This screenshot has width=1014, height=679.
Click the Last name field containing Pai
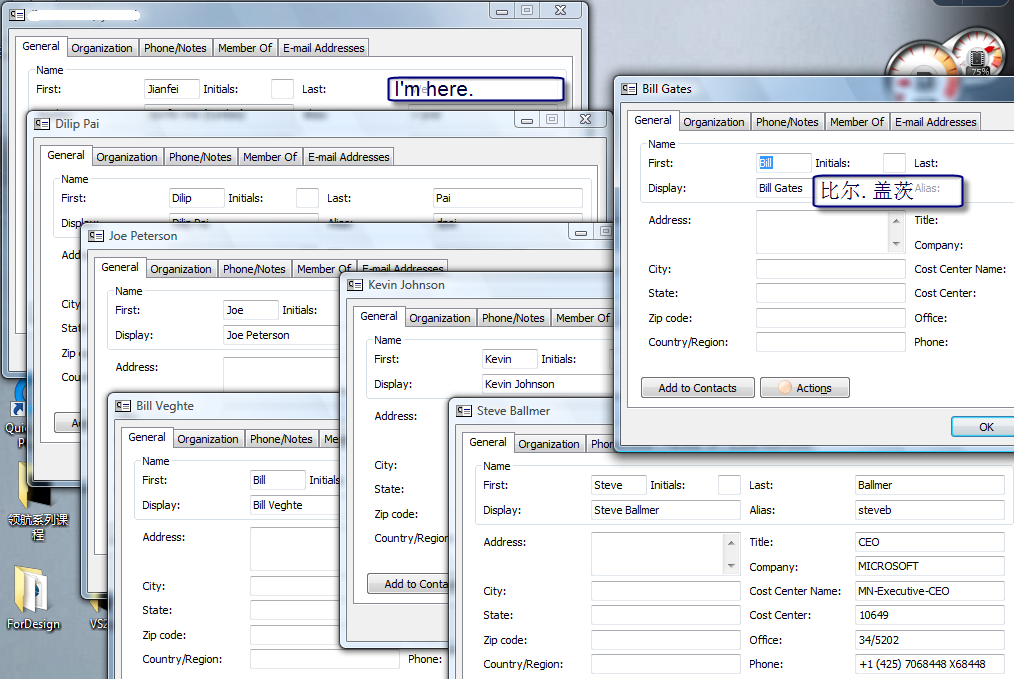[x=508, y=198]
